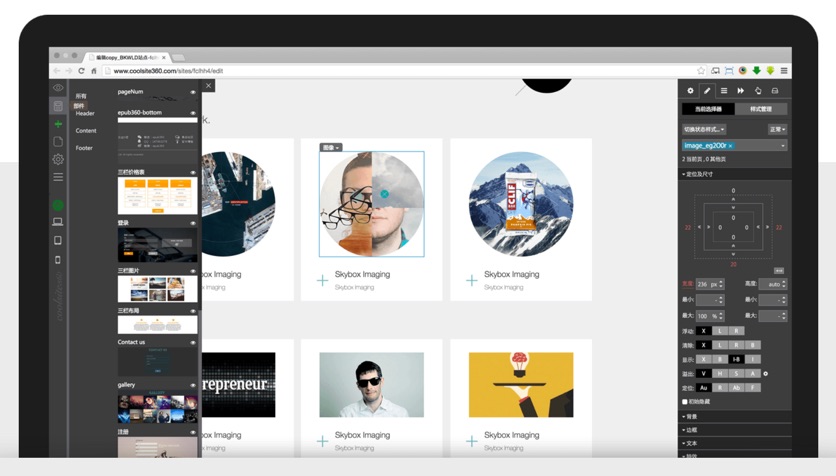The image size is (836, 476).
Task: Click the width px stepper arrows
Action: [x=721, y=284]
